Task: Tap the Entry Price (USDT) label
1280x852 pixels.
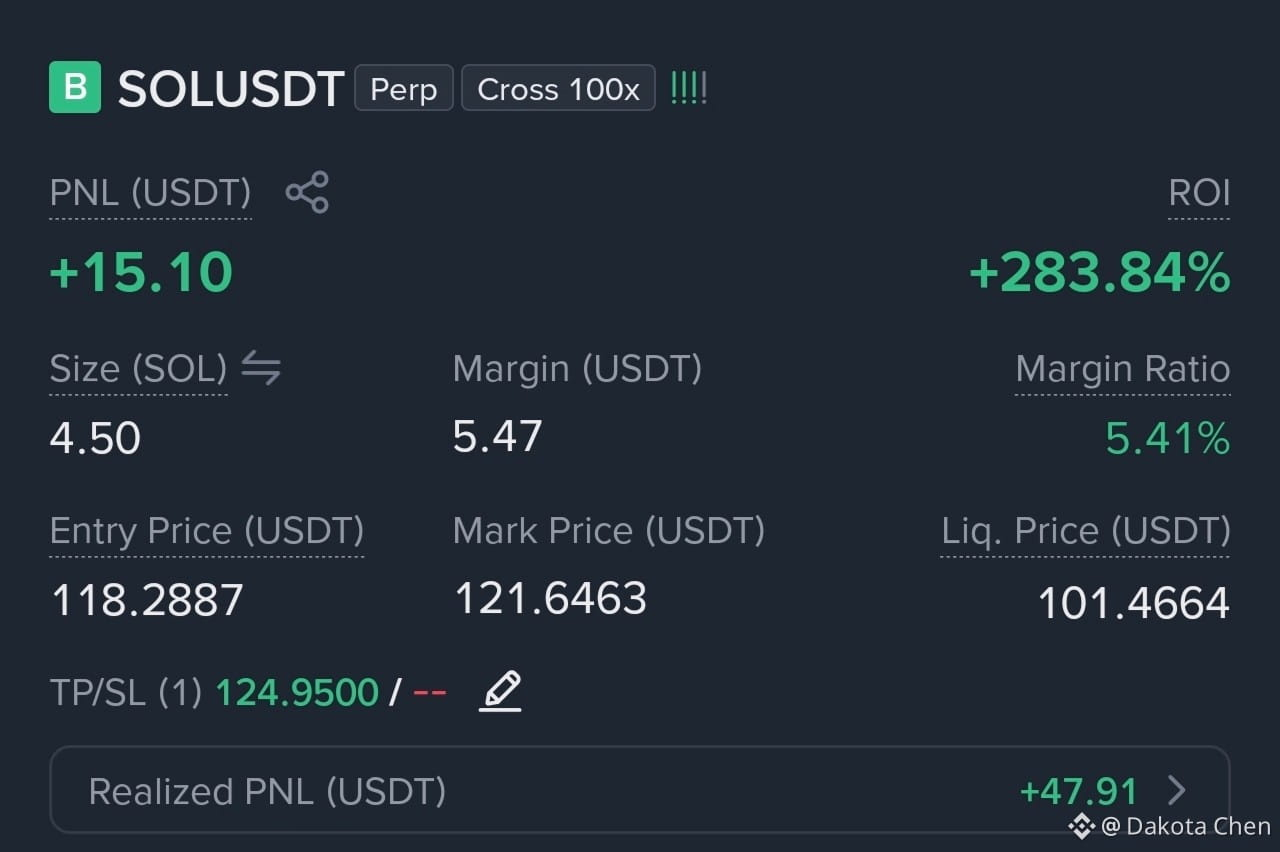Action: [207, 530]
